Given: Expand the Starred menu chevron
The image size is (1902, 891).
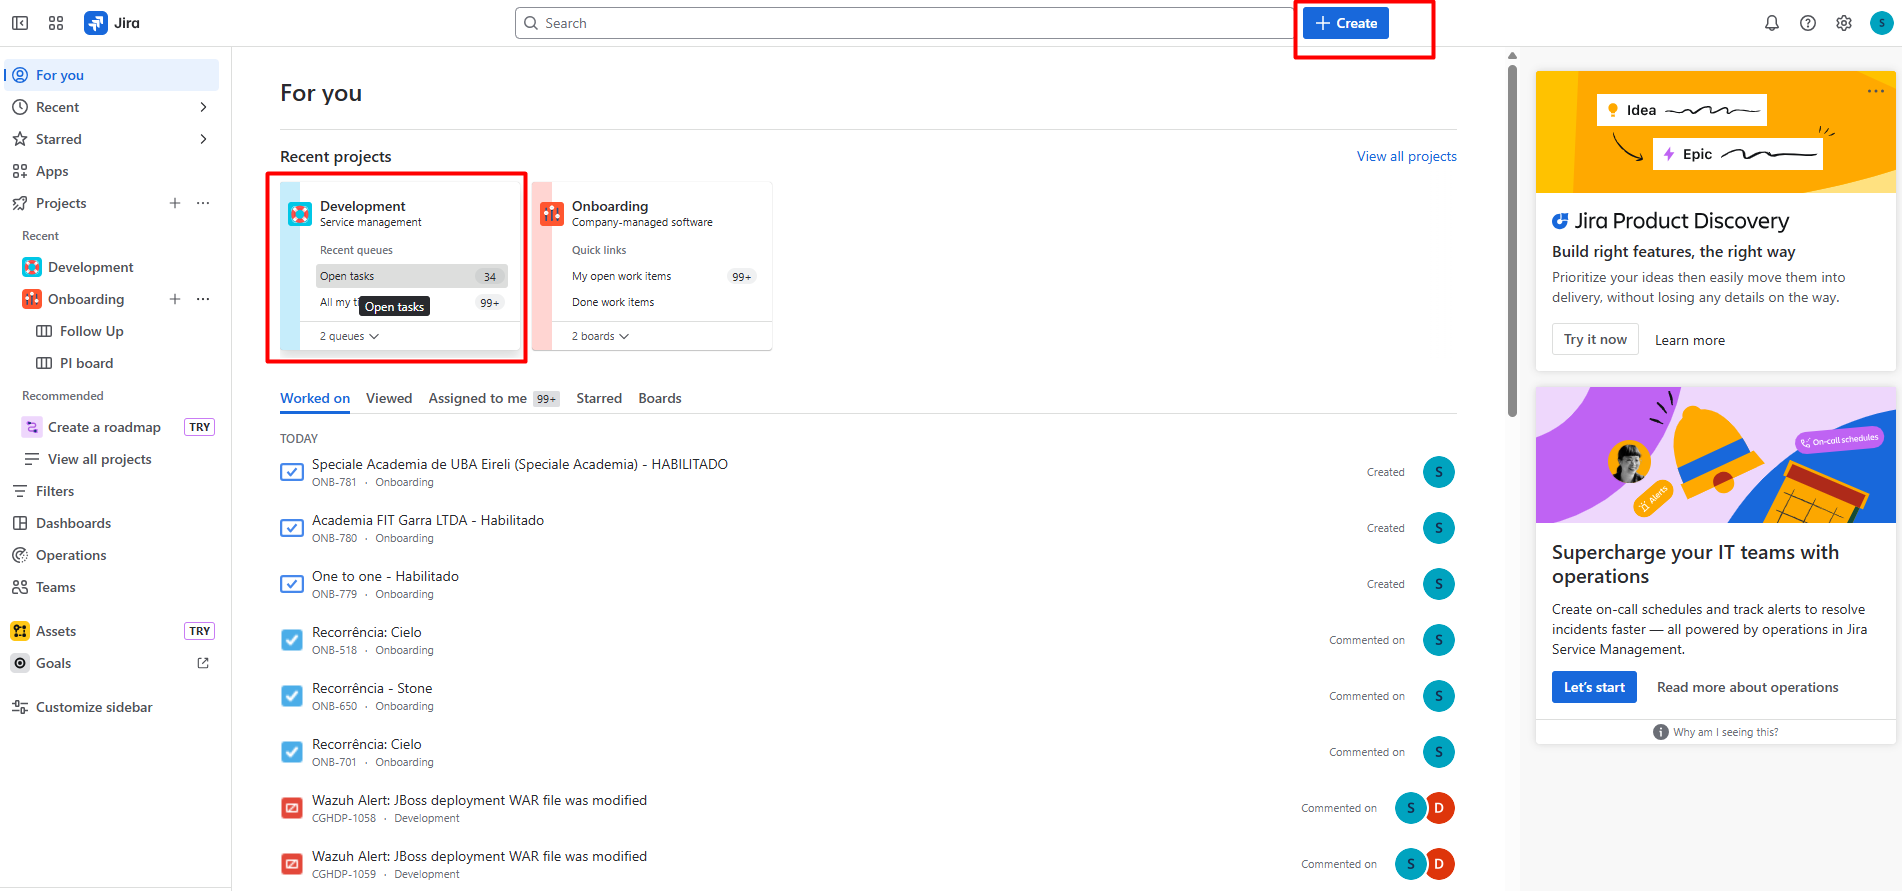Looking at the screenshot, I should (x=203, y=139).
